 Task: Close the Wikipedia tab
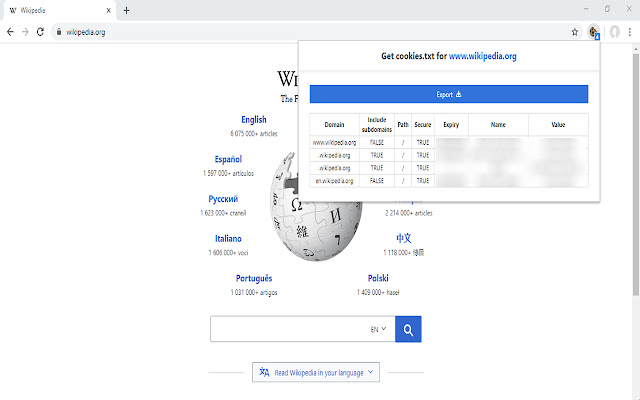click(x=109, y=11)
